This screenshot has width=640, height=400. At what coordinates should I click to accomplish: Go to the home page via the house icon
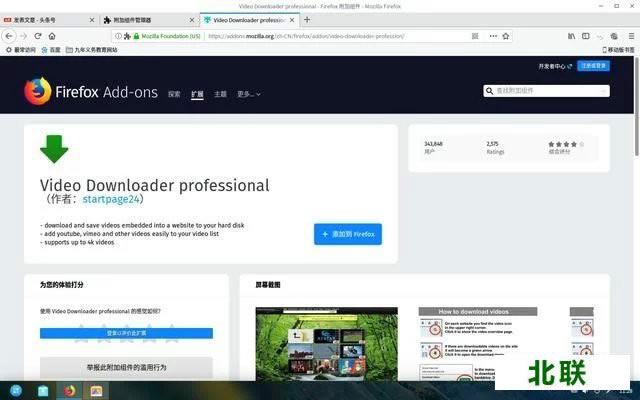(52, 36)
